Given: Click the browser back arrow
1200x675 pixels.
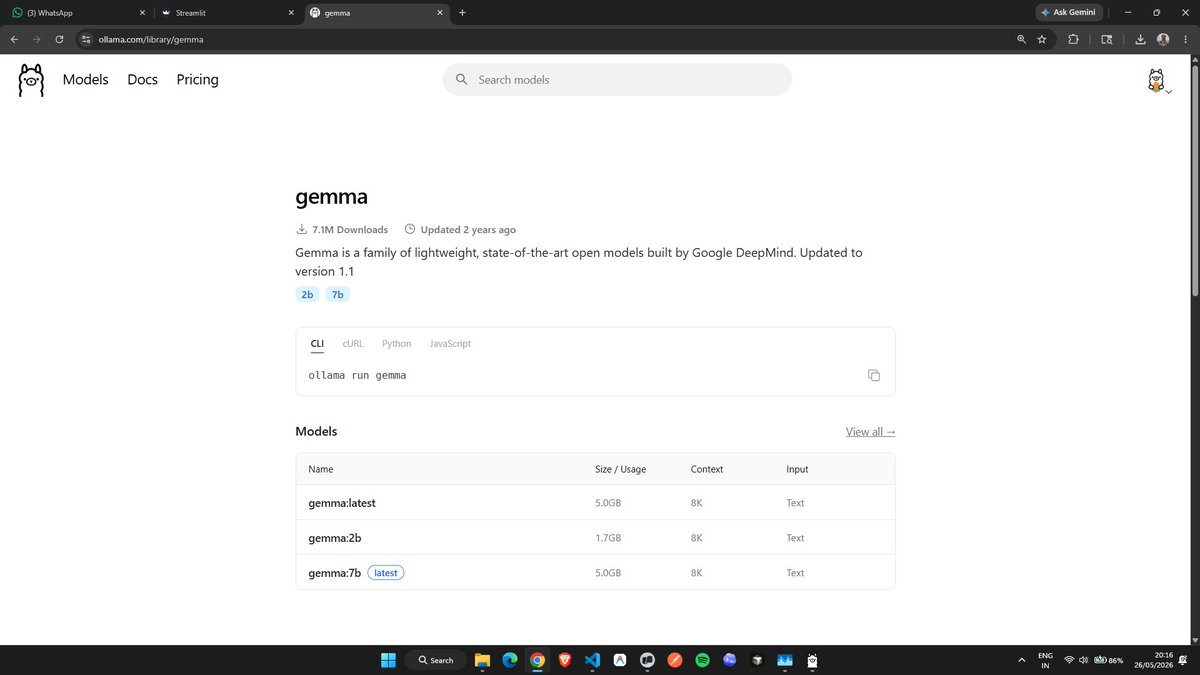Looking at the screenshot, I should click(x=14, y=39).
